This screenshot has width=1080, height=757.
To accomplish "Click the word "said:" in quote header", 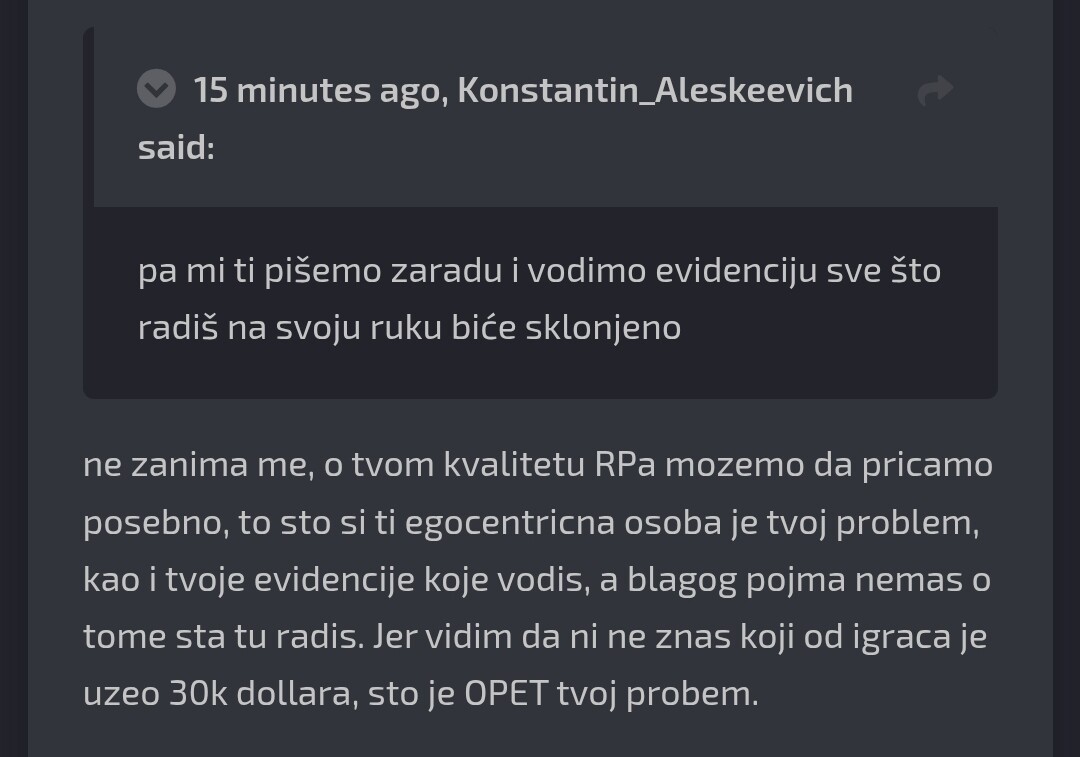I will coord(176,147).
